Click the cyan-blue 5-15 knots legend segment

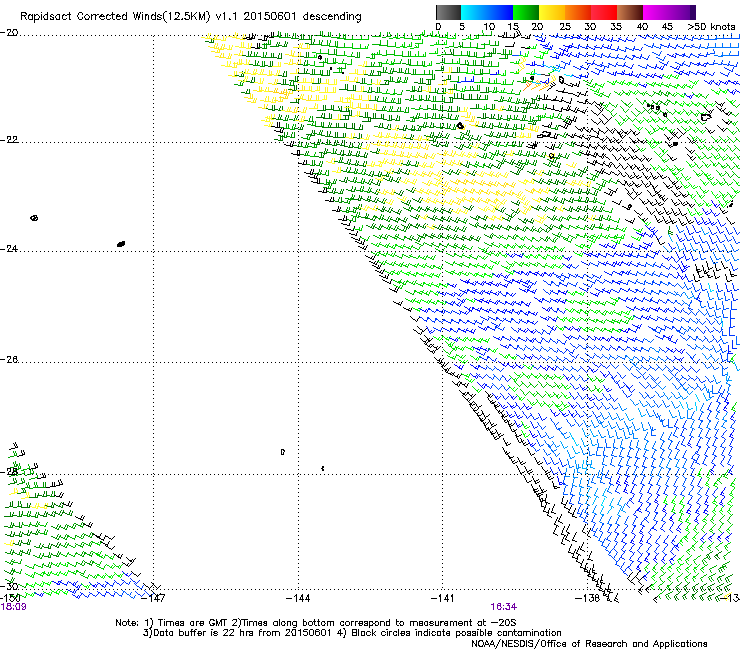pyautogui.click(x=487, y=12)
